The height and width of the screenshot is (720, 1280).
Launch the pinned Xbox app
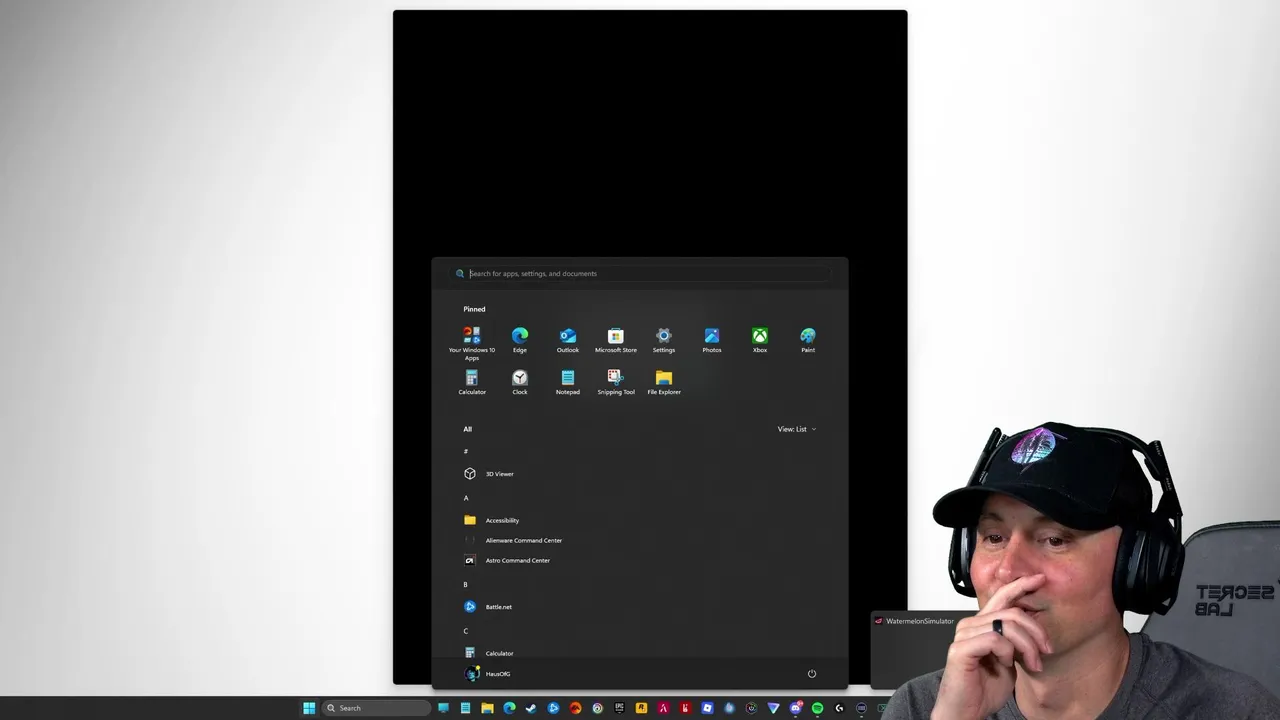pos(760,340)
